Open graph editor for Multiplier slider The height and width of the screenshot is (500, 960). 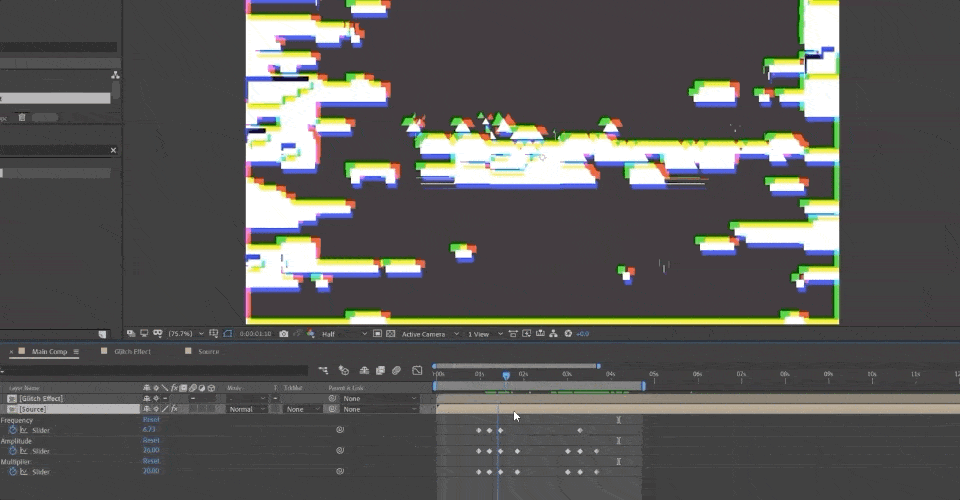pos(24,471)
